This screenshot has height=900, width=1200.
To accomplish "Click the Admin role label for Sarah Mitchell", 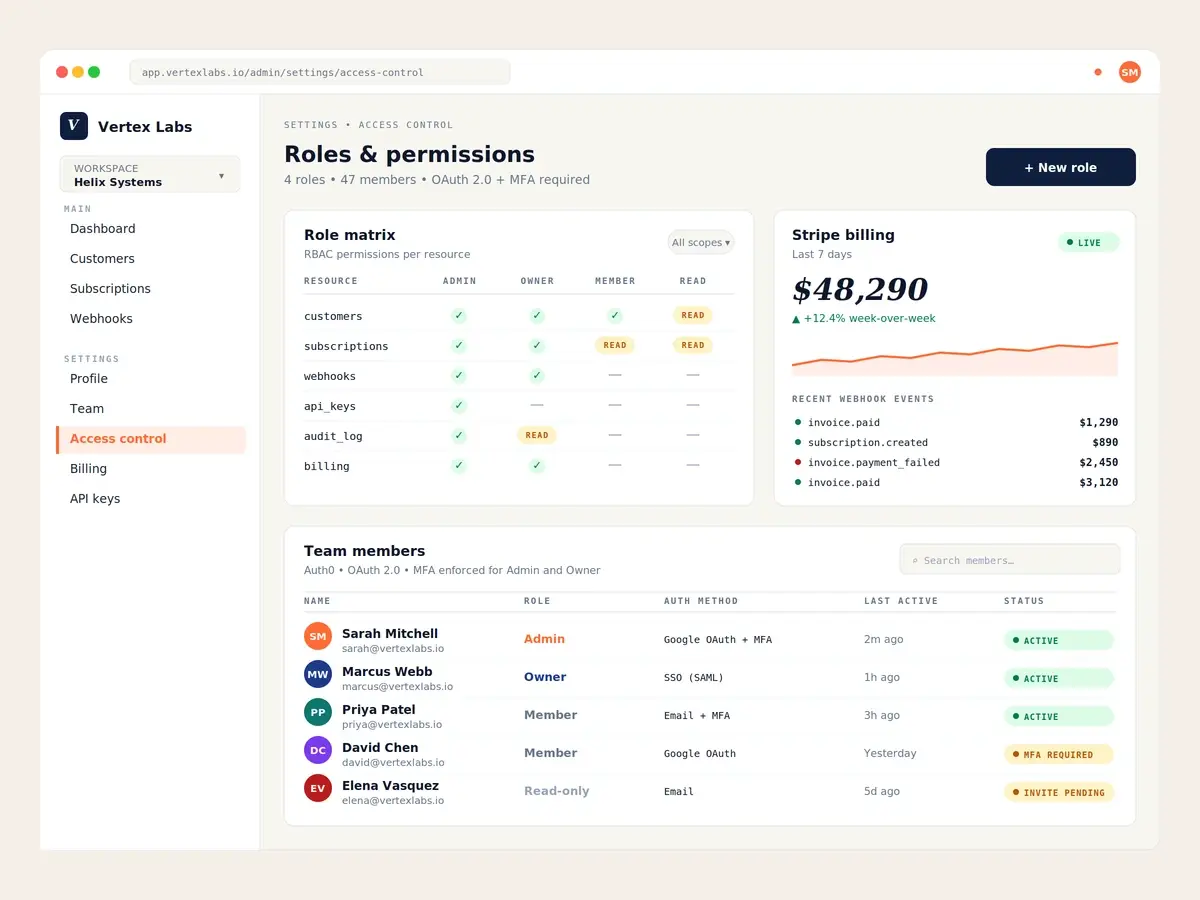I will point(544,639).
